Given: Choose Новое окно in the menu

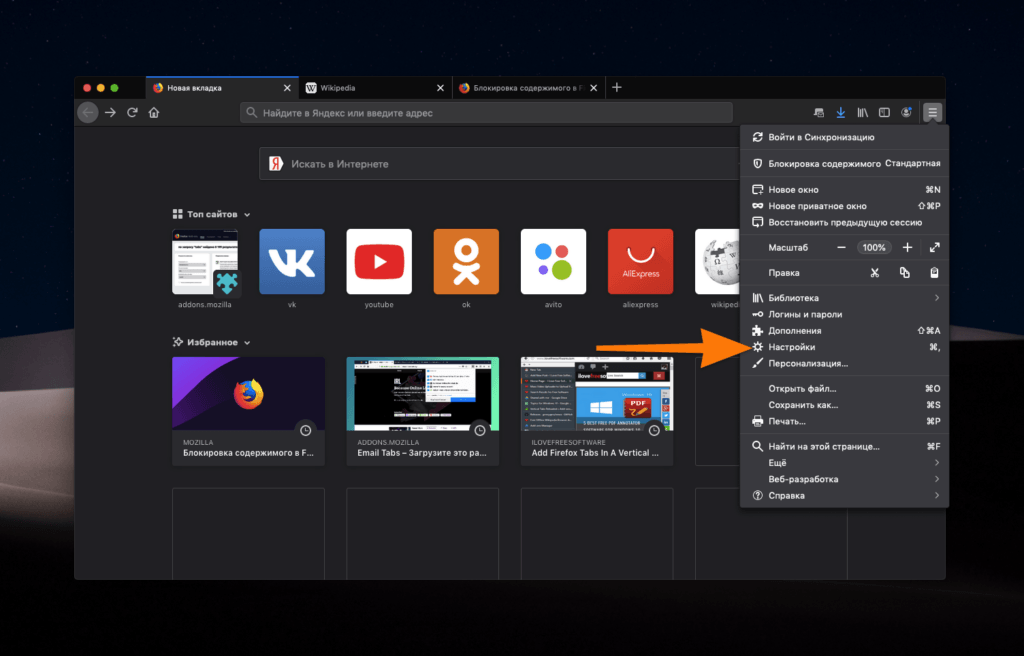Looking at the screenshot, I should coord(844,189).
